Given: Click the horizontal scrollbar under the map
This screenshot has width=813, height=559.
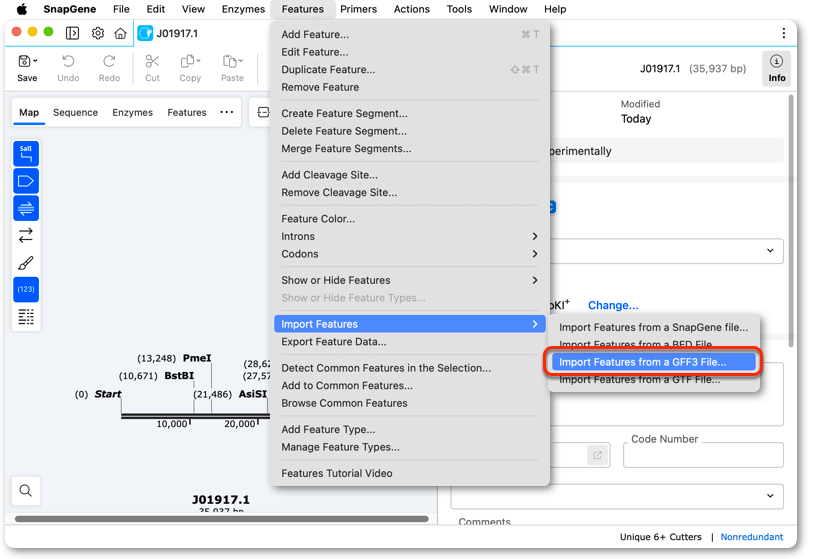Looking at the screenshot, I should click(x=221, y=519).
